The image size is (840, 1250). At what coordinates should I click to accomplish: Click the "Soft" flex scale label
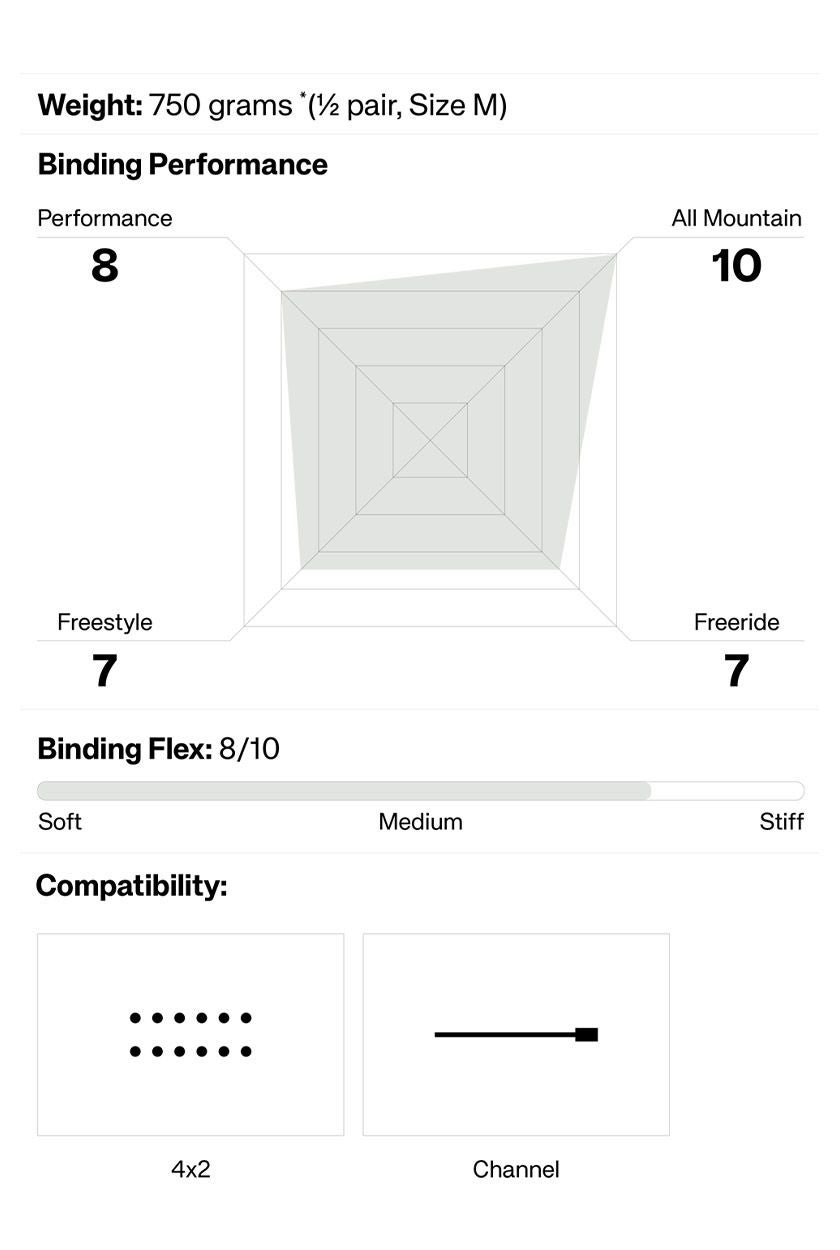coord(60,822)
